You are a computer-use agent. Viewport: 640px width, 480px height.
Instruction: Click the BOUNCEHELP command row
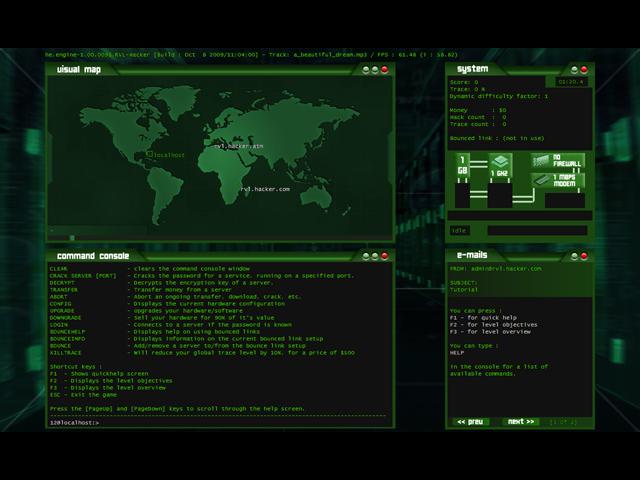155,331
